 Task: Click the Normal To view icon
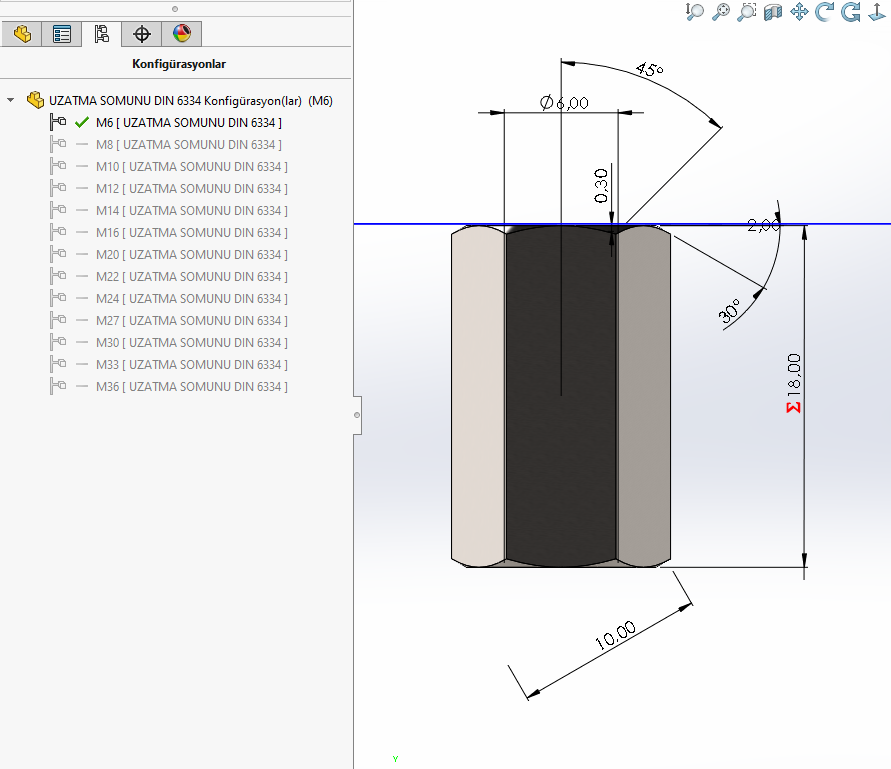[877, 12]
